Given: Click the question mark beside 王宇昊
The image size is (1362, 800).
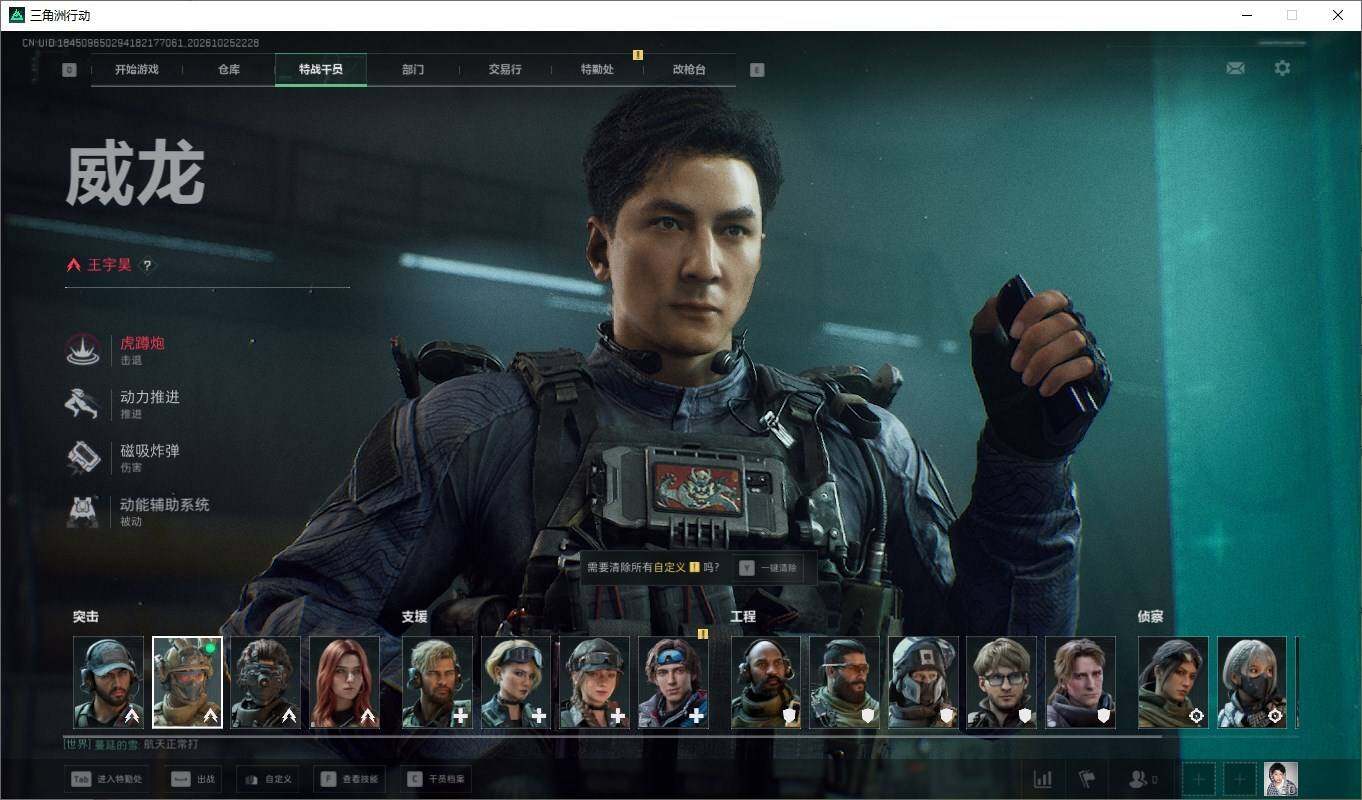Looking at the screenshot, I should pos(147,265).
